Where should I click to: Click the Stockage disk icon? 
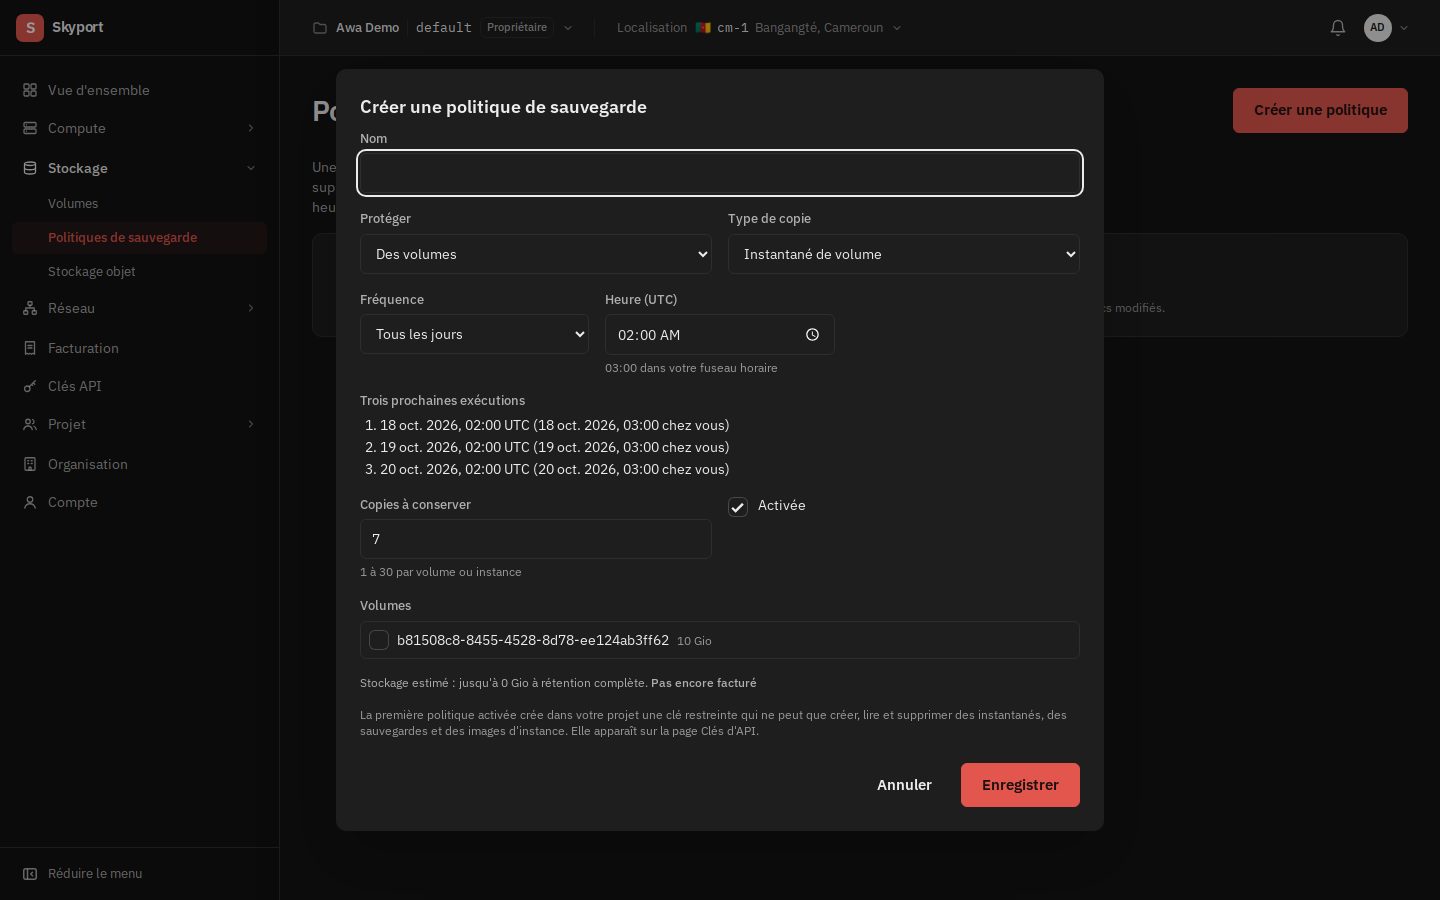30,168
